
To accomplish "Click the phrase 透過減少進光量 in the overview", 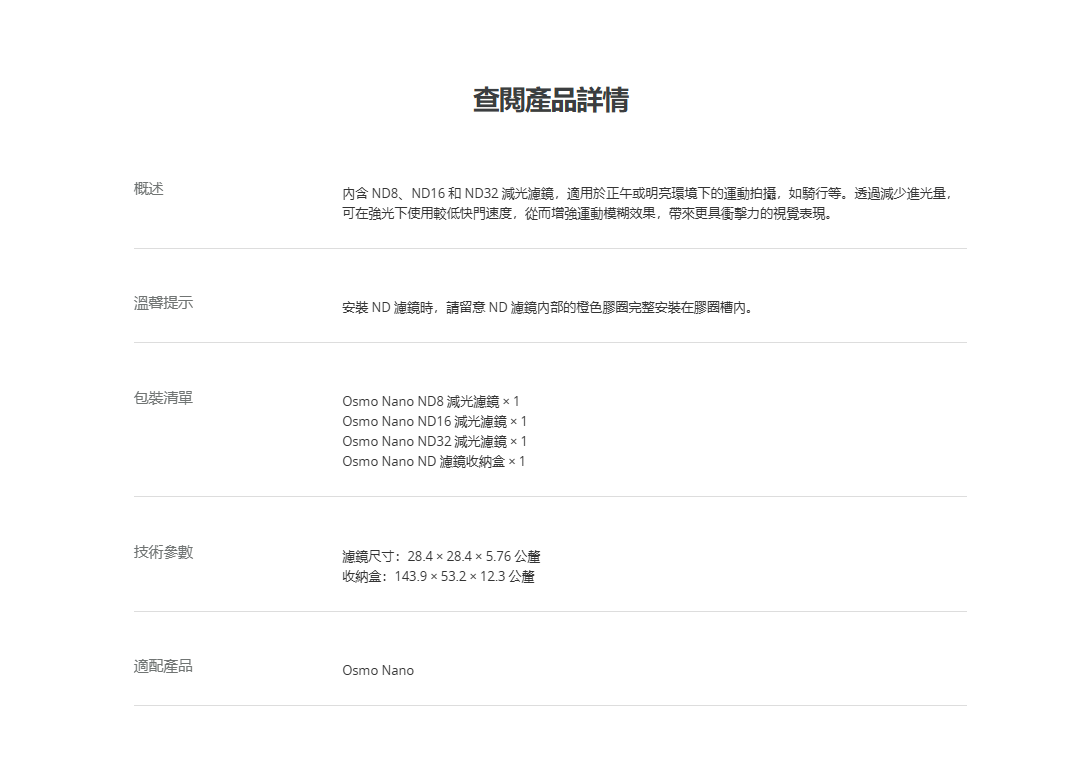I will click(901, 193).
